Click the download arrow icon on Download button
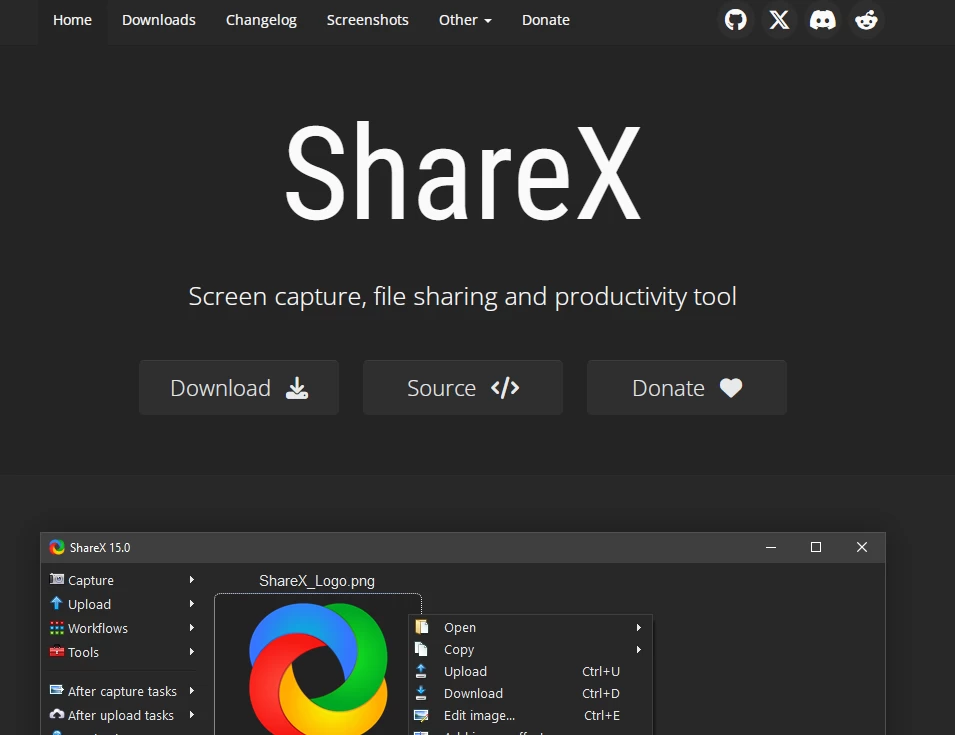The image size is (955, 735). coord(297,388)
